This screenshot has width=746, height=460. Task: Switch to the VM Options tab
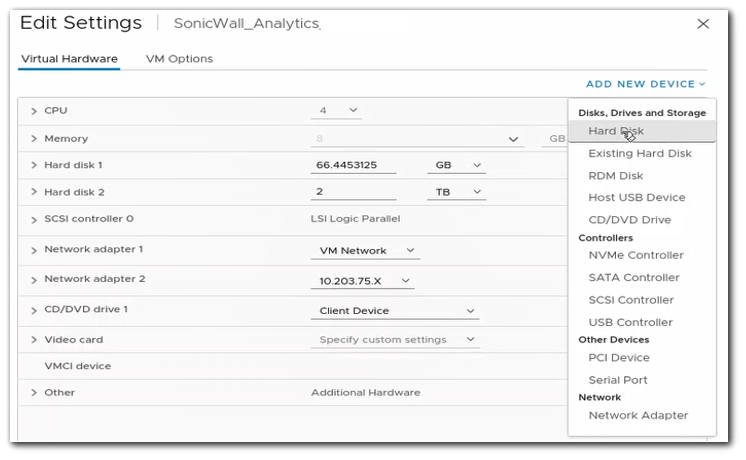click(x=179, y=59)
